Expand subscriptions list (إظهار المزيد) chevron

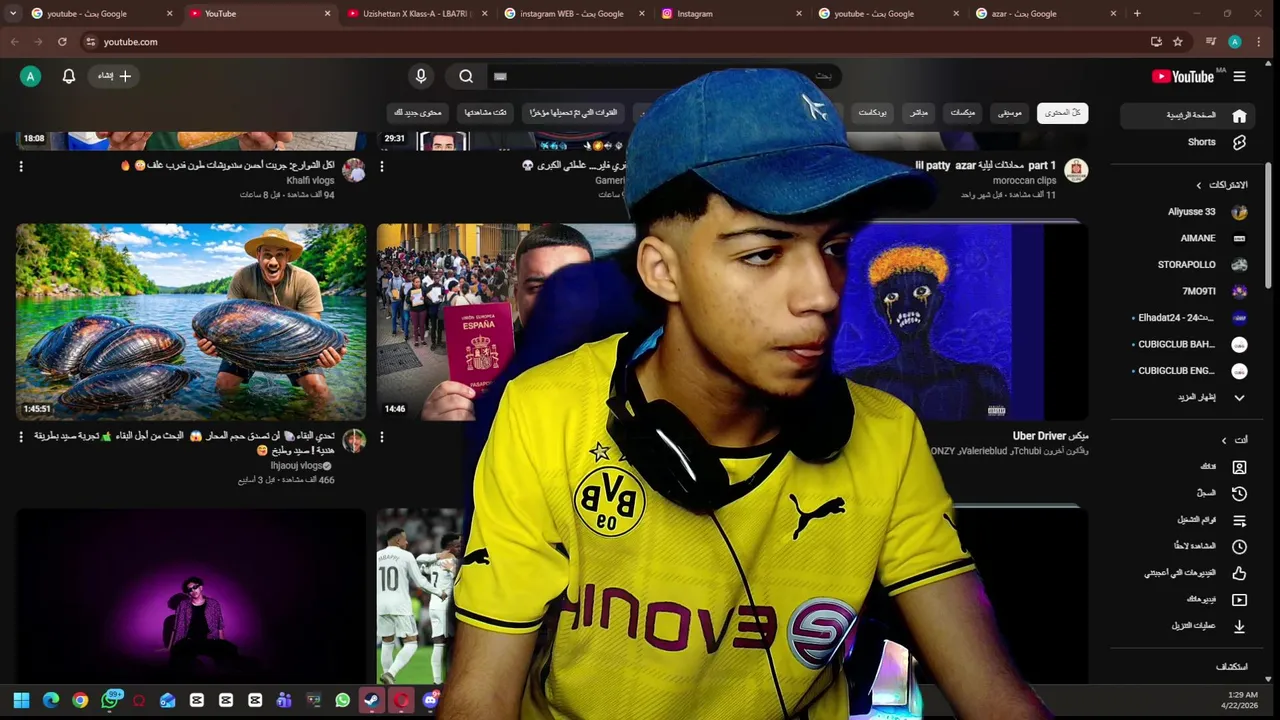(x=1239, y=397)
